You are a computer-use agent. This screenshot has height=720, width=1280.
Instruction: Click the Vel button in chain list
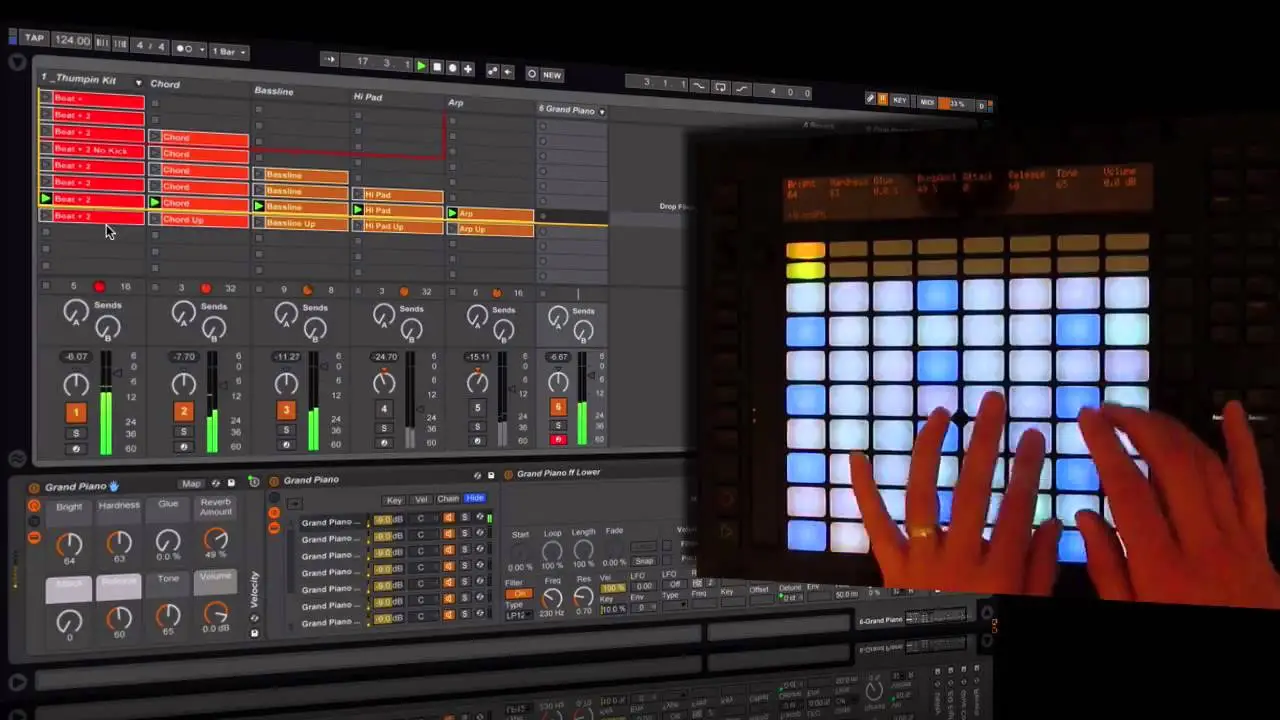click(421, 499)
